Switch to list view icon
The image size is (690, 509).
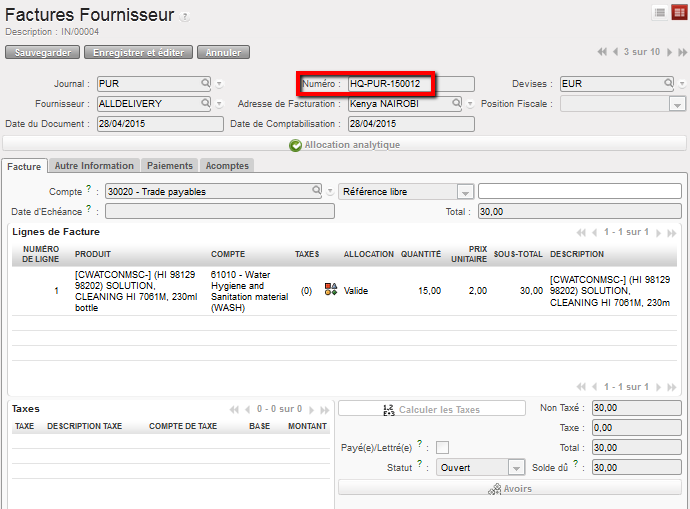[x=660, y=12]
